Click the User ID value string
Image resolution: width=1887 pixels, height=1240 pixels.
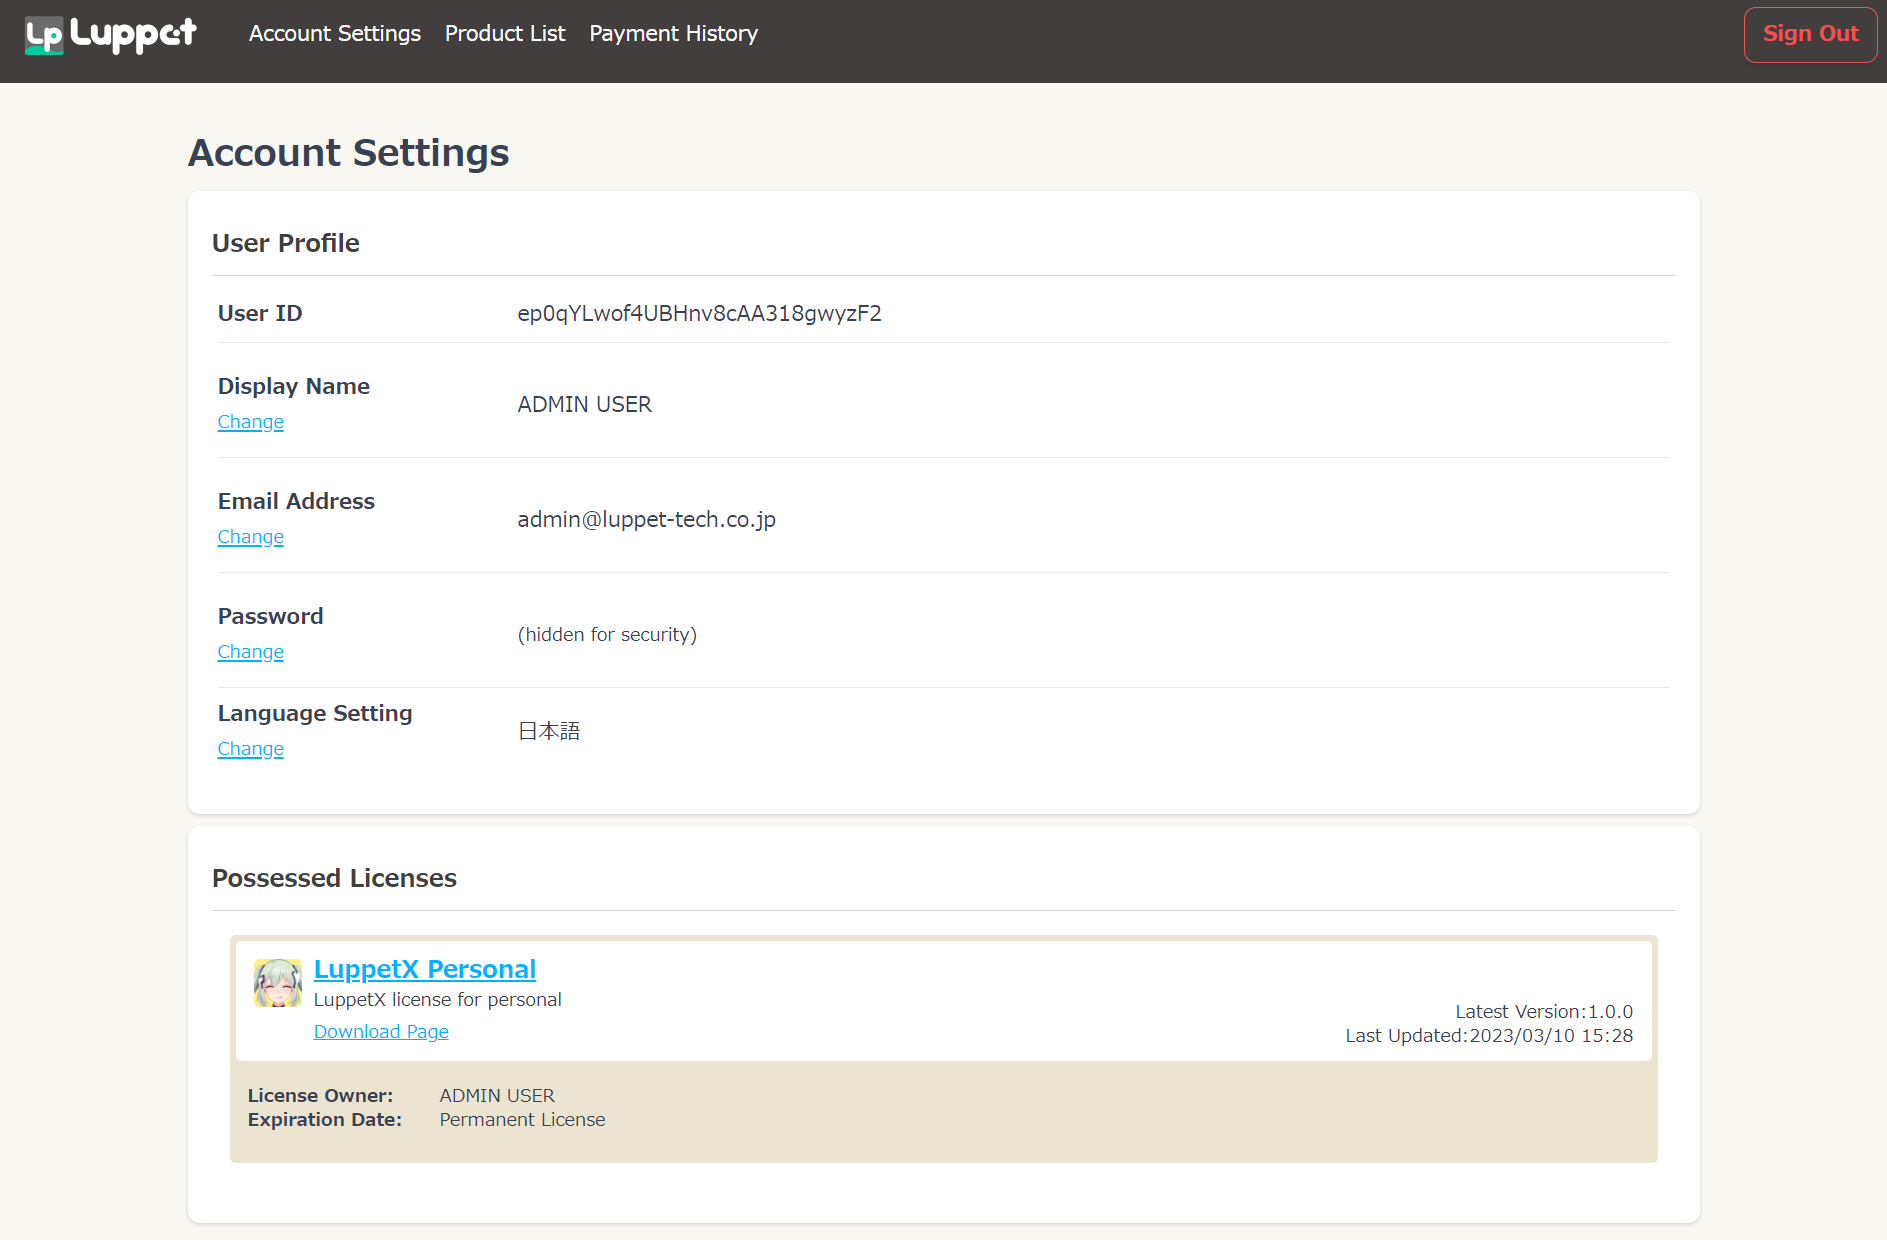click(x=699, y=313)
